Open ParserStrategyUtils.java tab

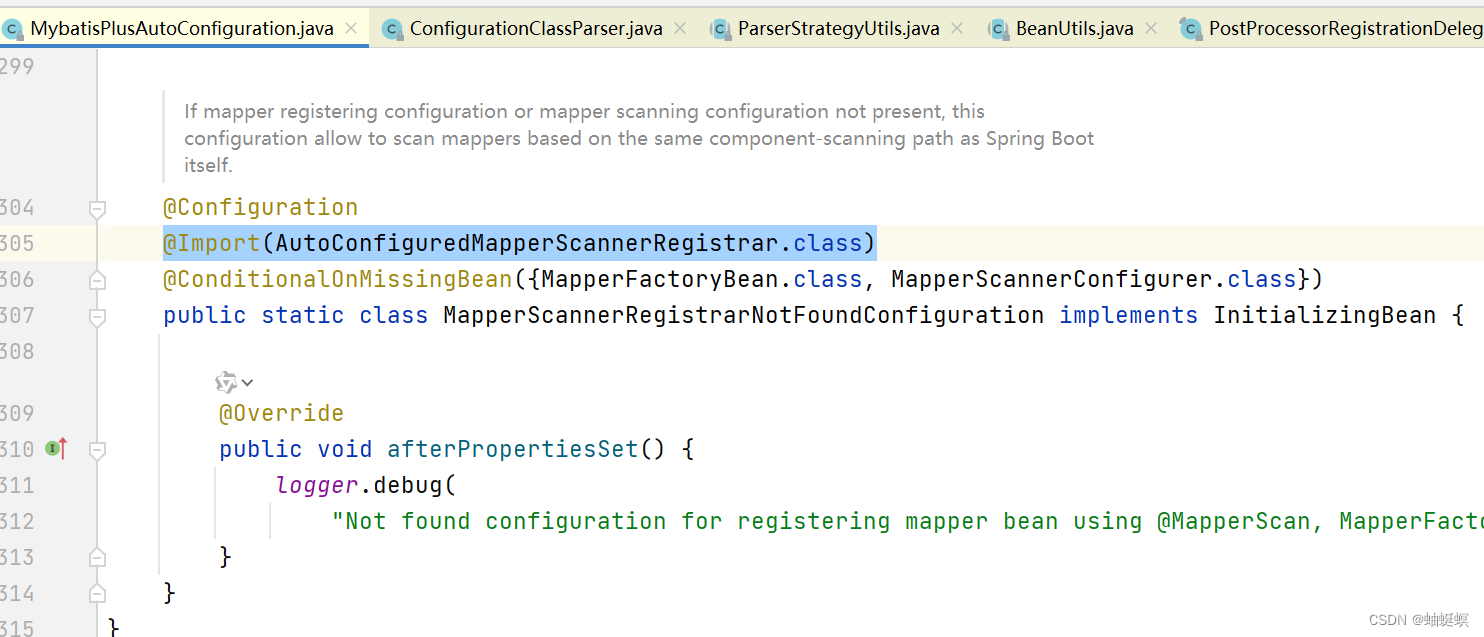[x=839, y=28]
